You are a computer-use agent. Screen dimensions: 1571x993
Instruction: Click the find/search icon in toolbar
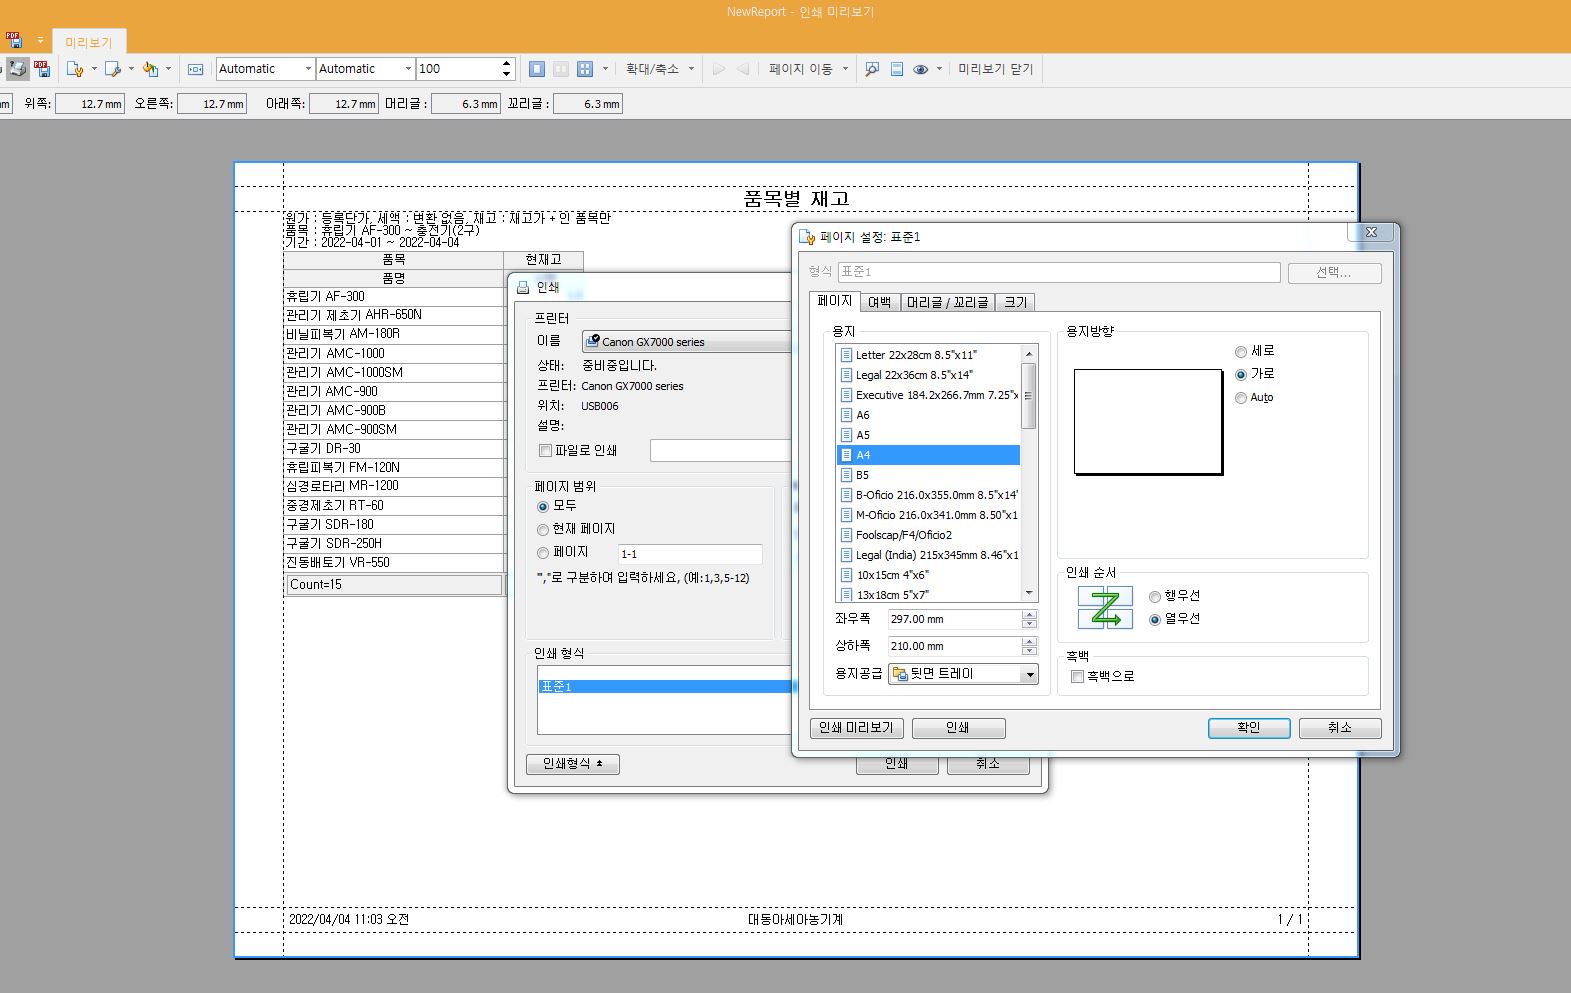[x=872, y=69]
